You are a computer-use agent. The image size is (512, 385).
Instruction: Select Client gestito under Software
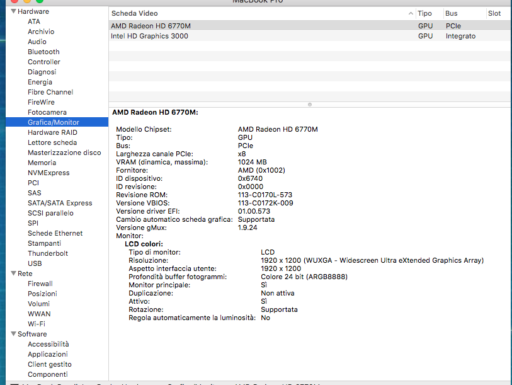tap(49, 364)
